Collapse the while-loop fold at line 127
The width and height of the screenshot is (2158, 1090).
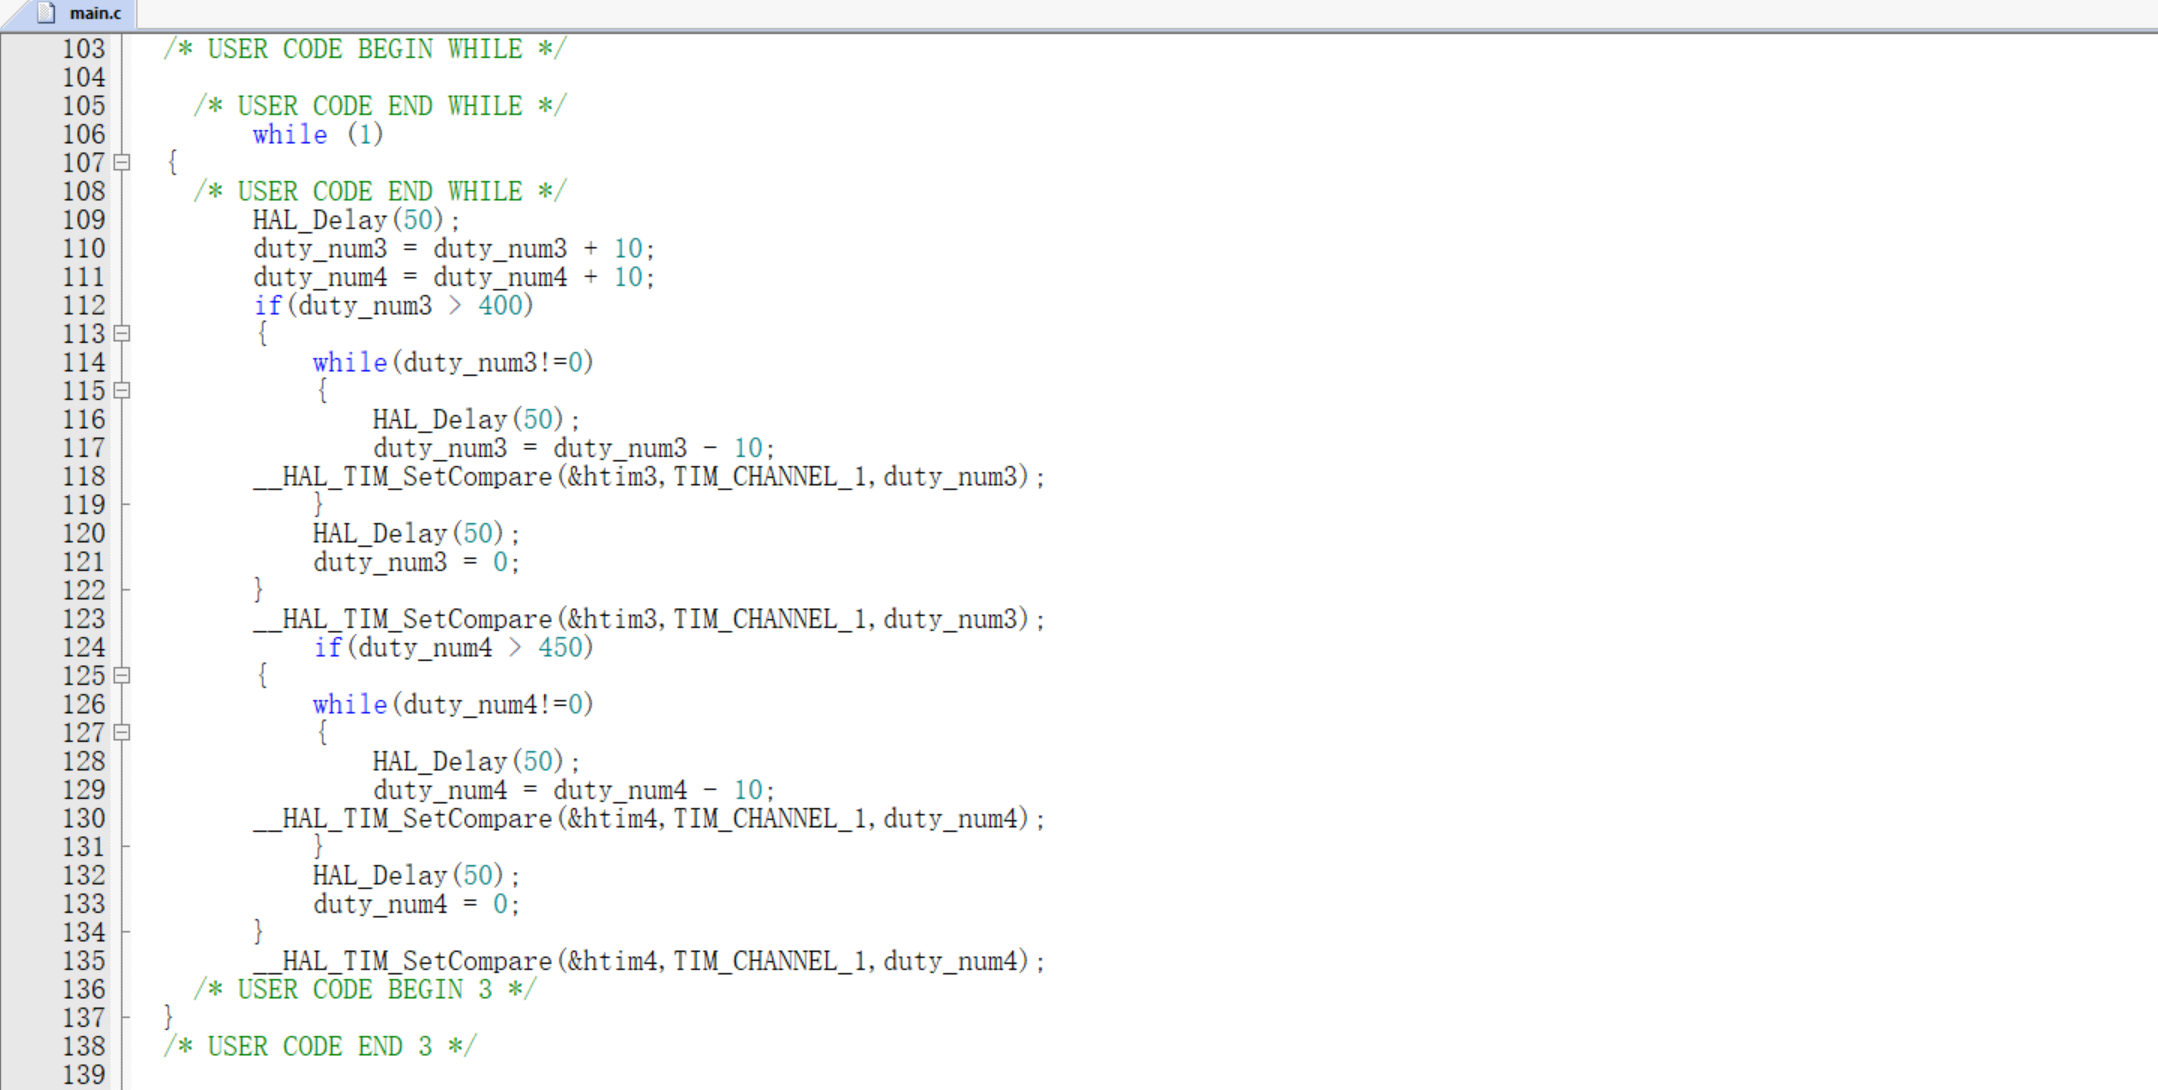click(122, 732)
